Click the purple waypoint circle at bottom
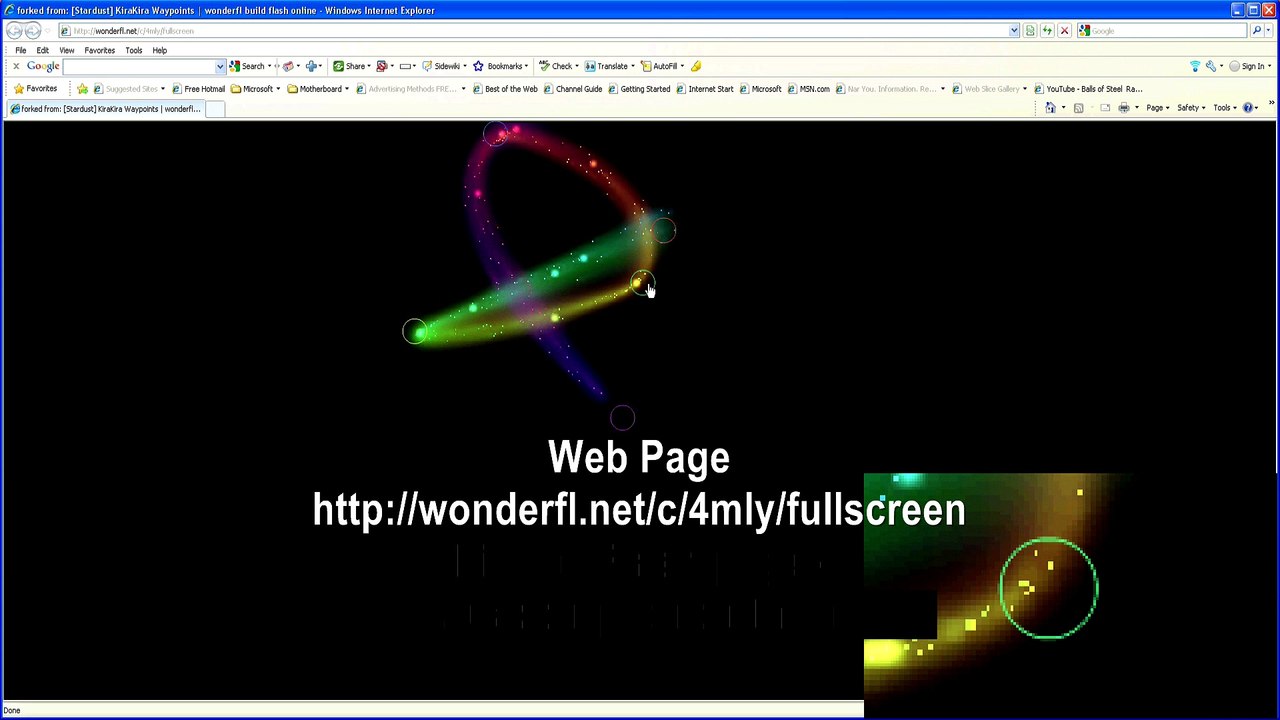The image size is (1280, 720). pyautogui.click(x=622, y=417)
